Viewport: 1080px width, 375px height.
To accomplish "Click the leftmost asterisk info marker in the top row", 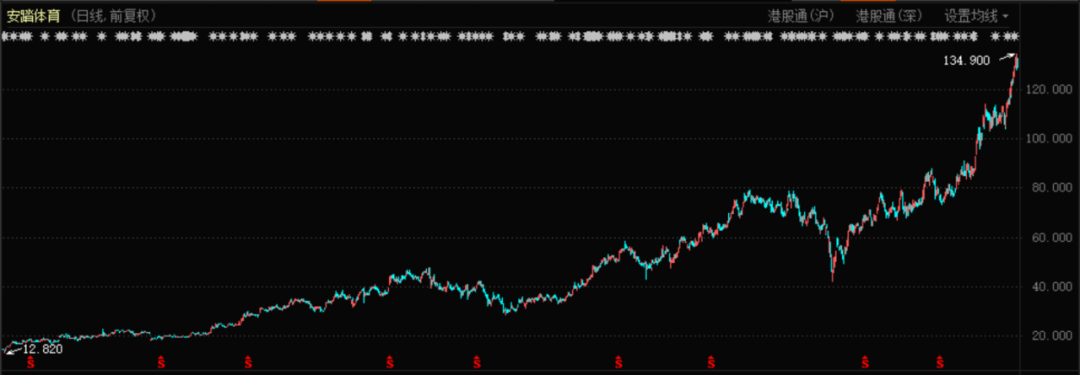I will tap(5, 37).
